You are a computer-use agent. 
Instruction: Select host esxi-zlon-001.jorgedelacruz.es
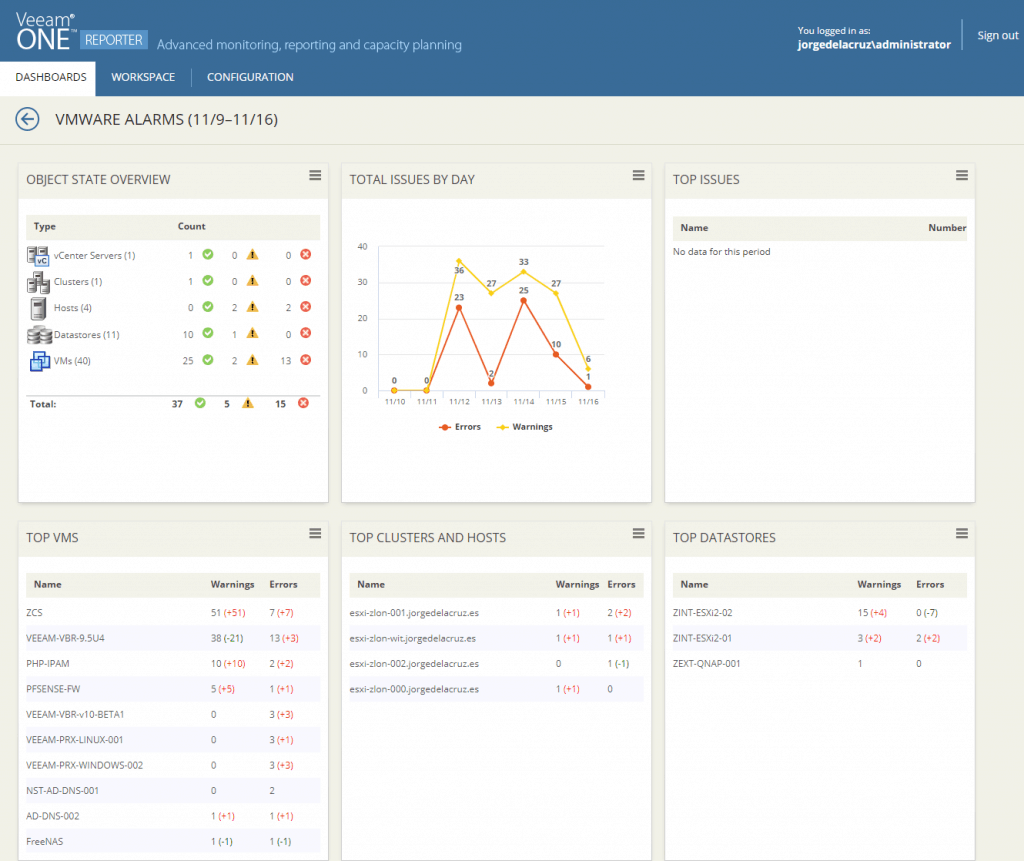pyautogui.click(x=496, y=613)
